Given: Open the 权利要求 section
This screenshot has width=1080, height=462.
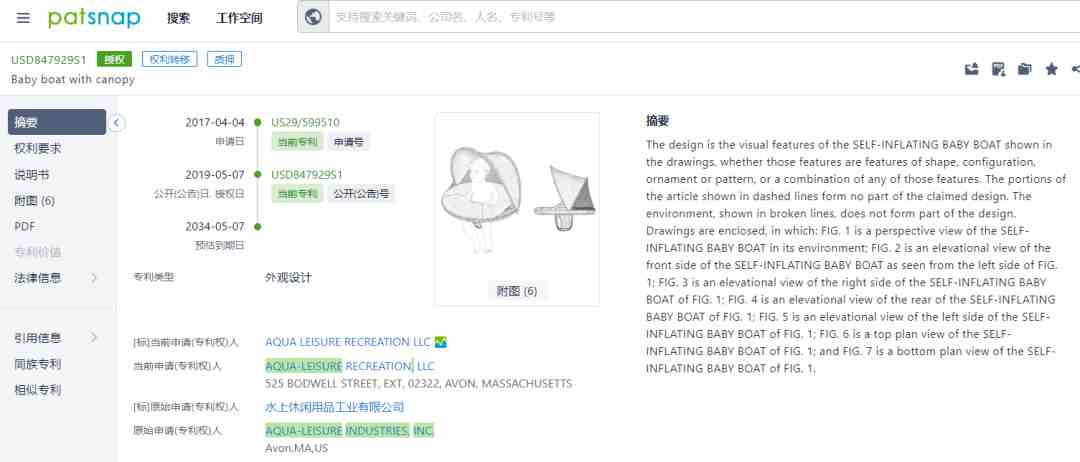Looking at the screenshot, I should 38,148.
